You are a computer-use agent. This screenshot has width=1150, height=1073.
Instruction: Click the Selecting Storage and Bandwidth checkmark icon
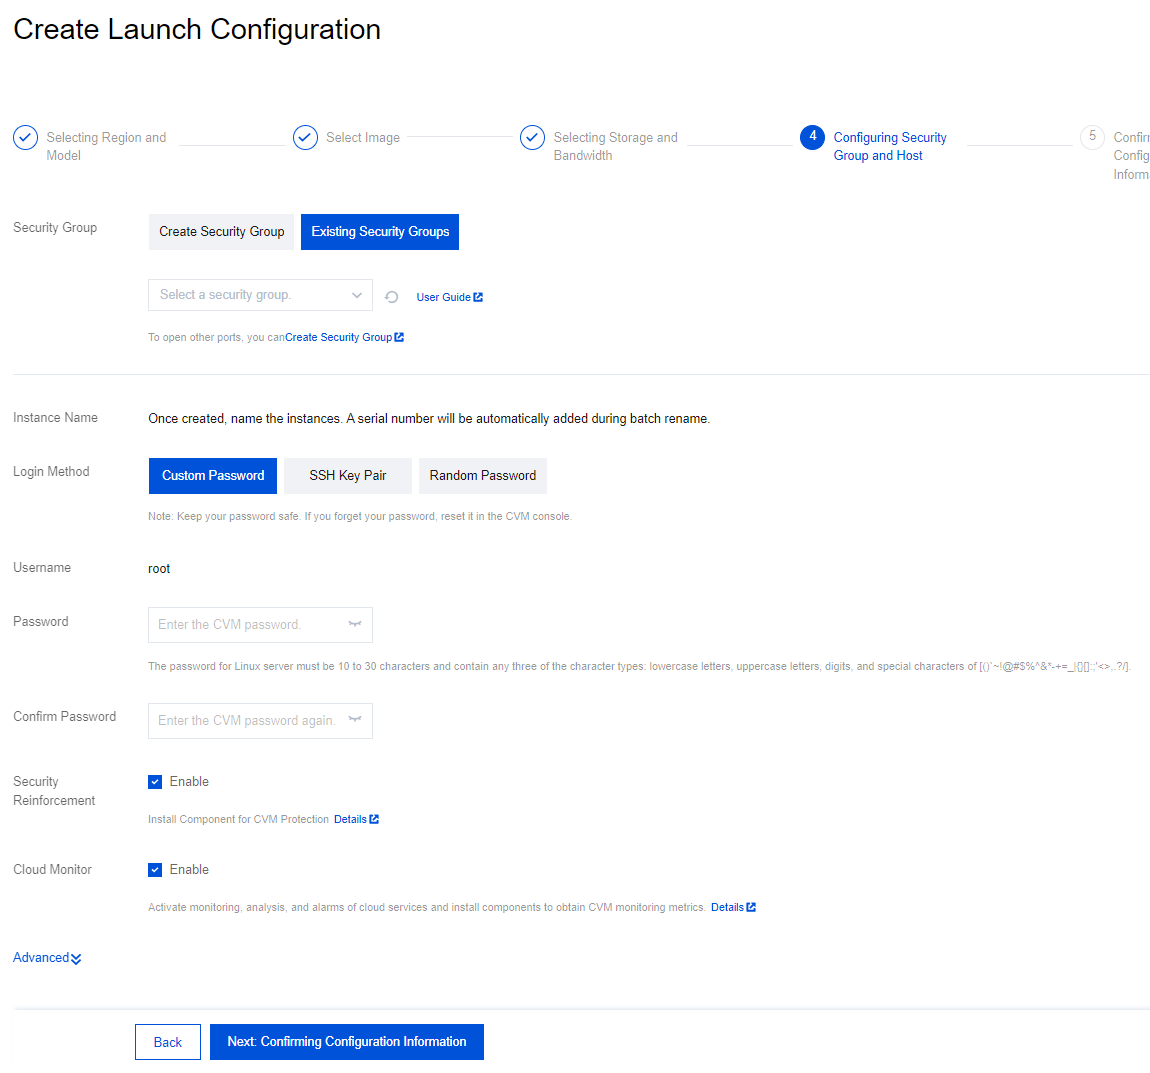point(532,137)
